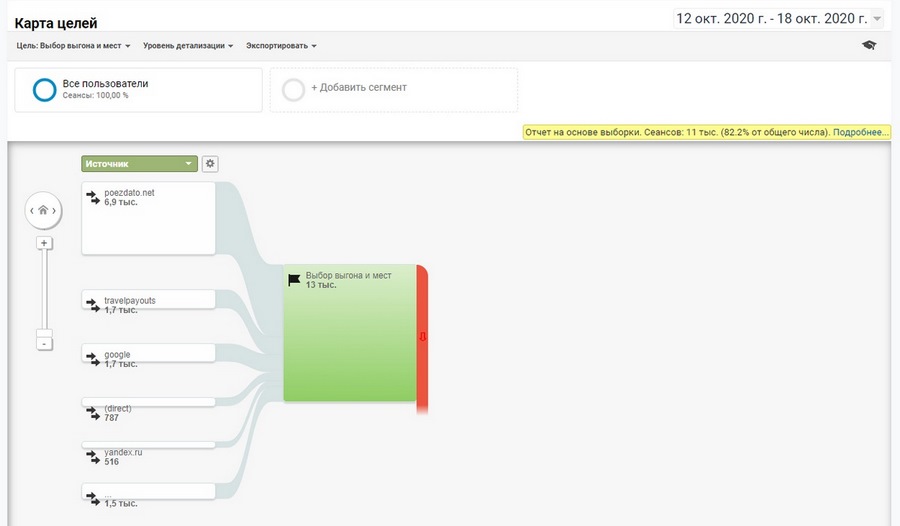Select the (direct) source node
Screen dimensions: 900x526
(148, 402)
